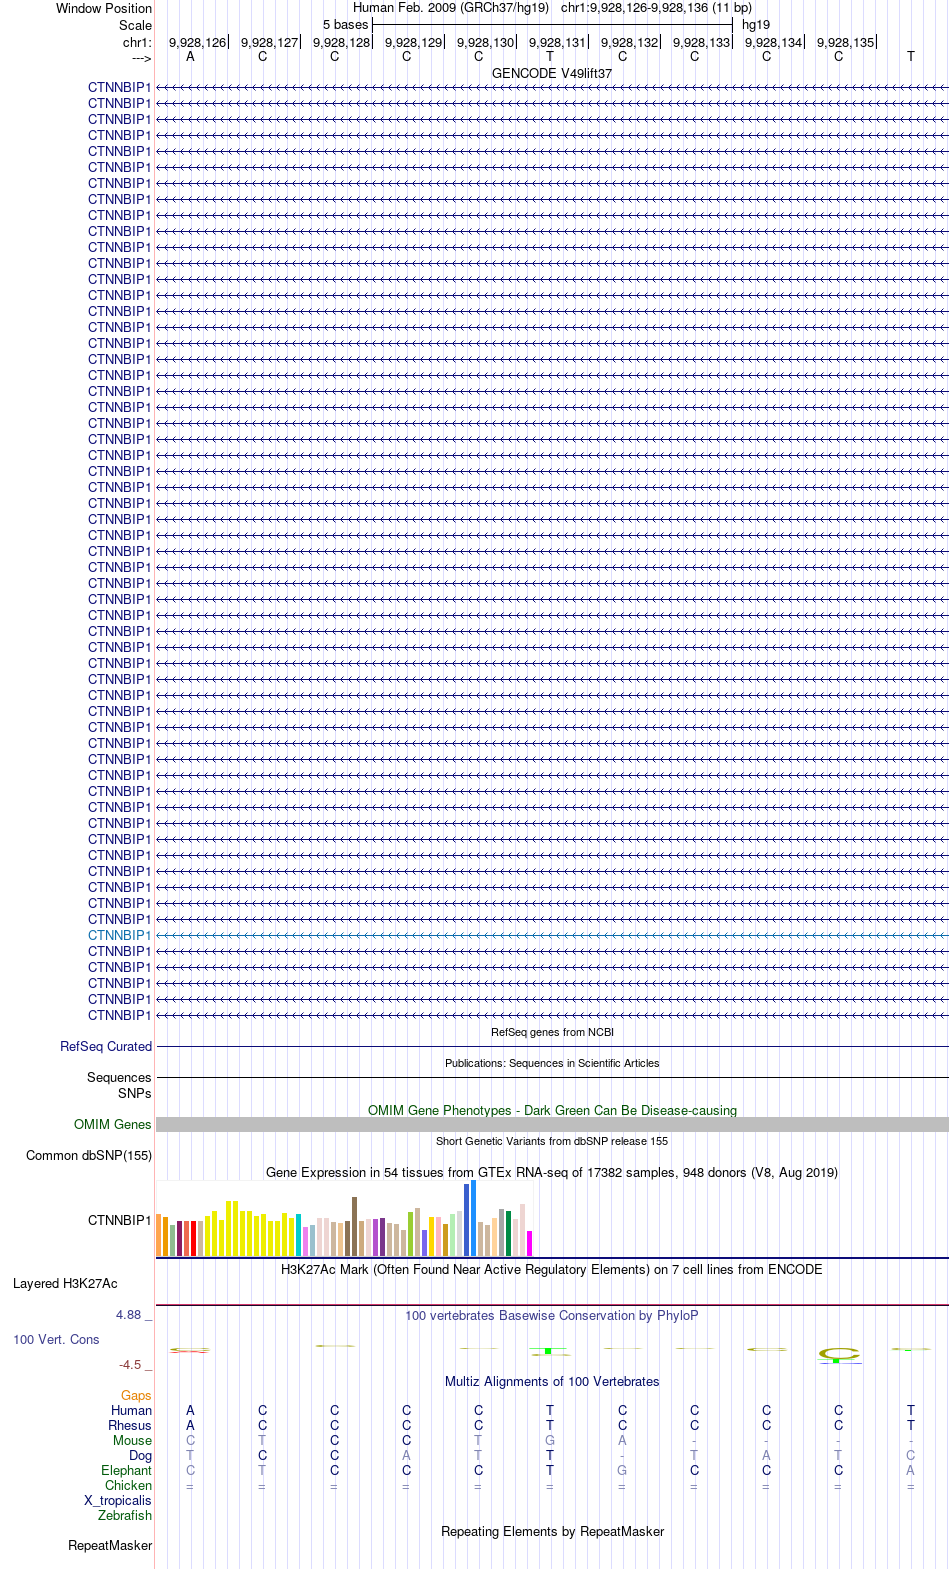Image resolution: width=950 pixels, height=1569 pixels.
Task: Open the Layered H3K27Ac track label
Action: pyautogui.click(x=65, y=1283)
